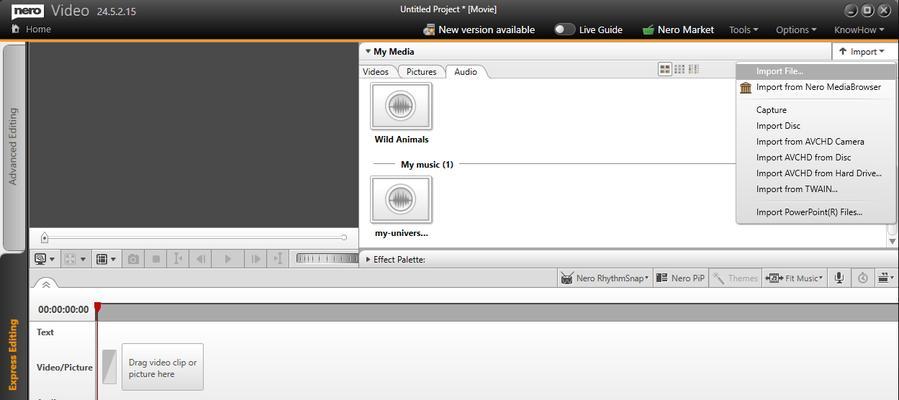Switch to the Pictures tab
This screenshot has width=899, height=400.
(x=421, y=72)
